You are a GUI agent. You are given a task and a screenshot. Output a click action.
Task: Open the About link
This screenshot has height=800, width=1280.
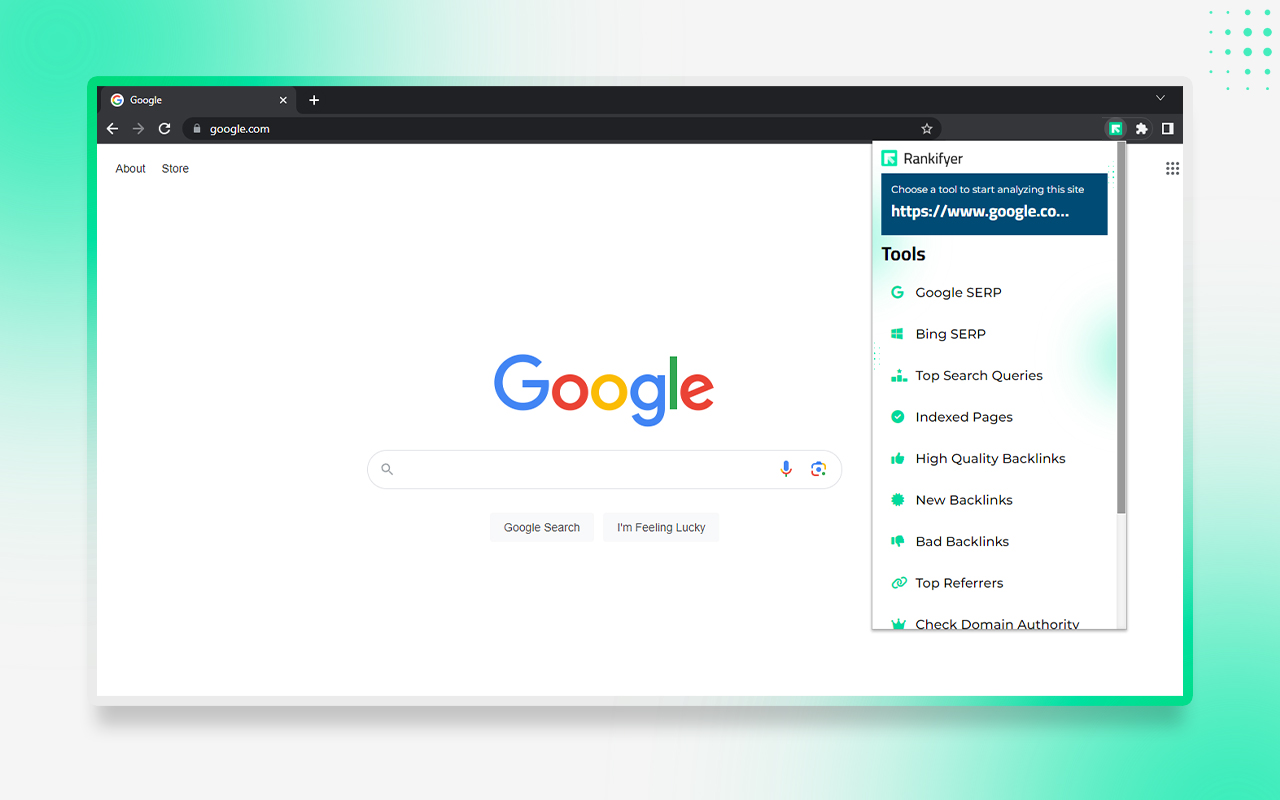(131, 169)
